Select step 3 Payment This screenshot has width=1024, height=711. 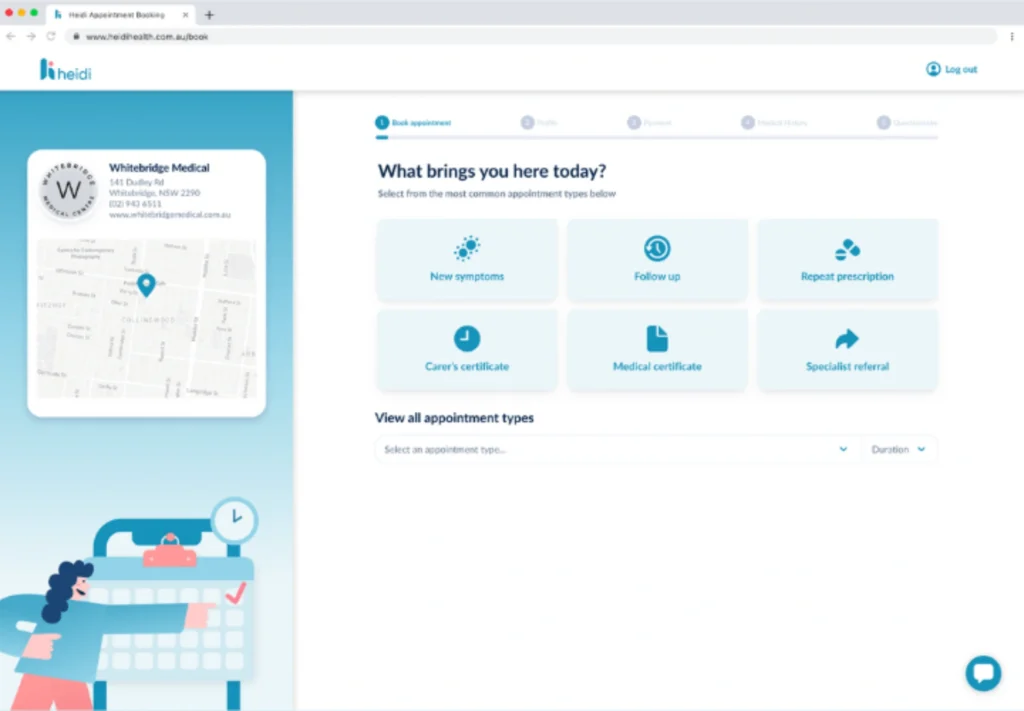pos(649,122)
